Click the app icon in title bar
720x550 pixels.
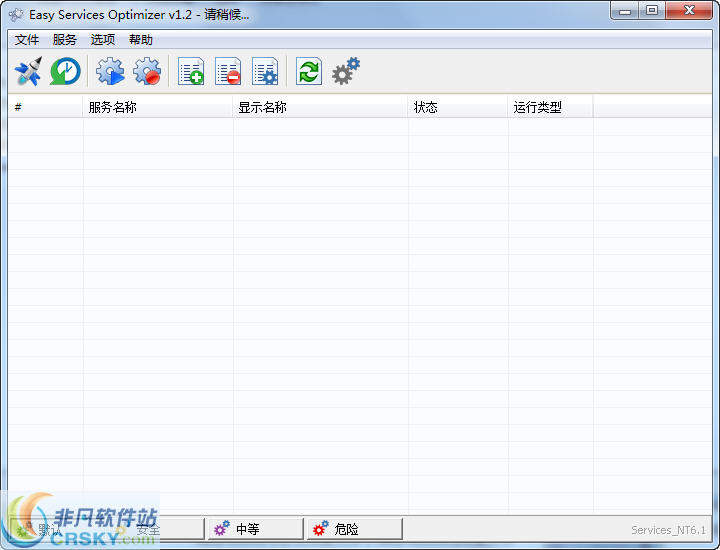coord(16,15)
